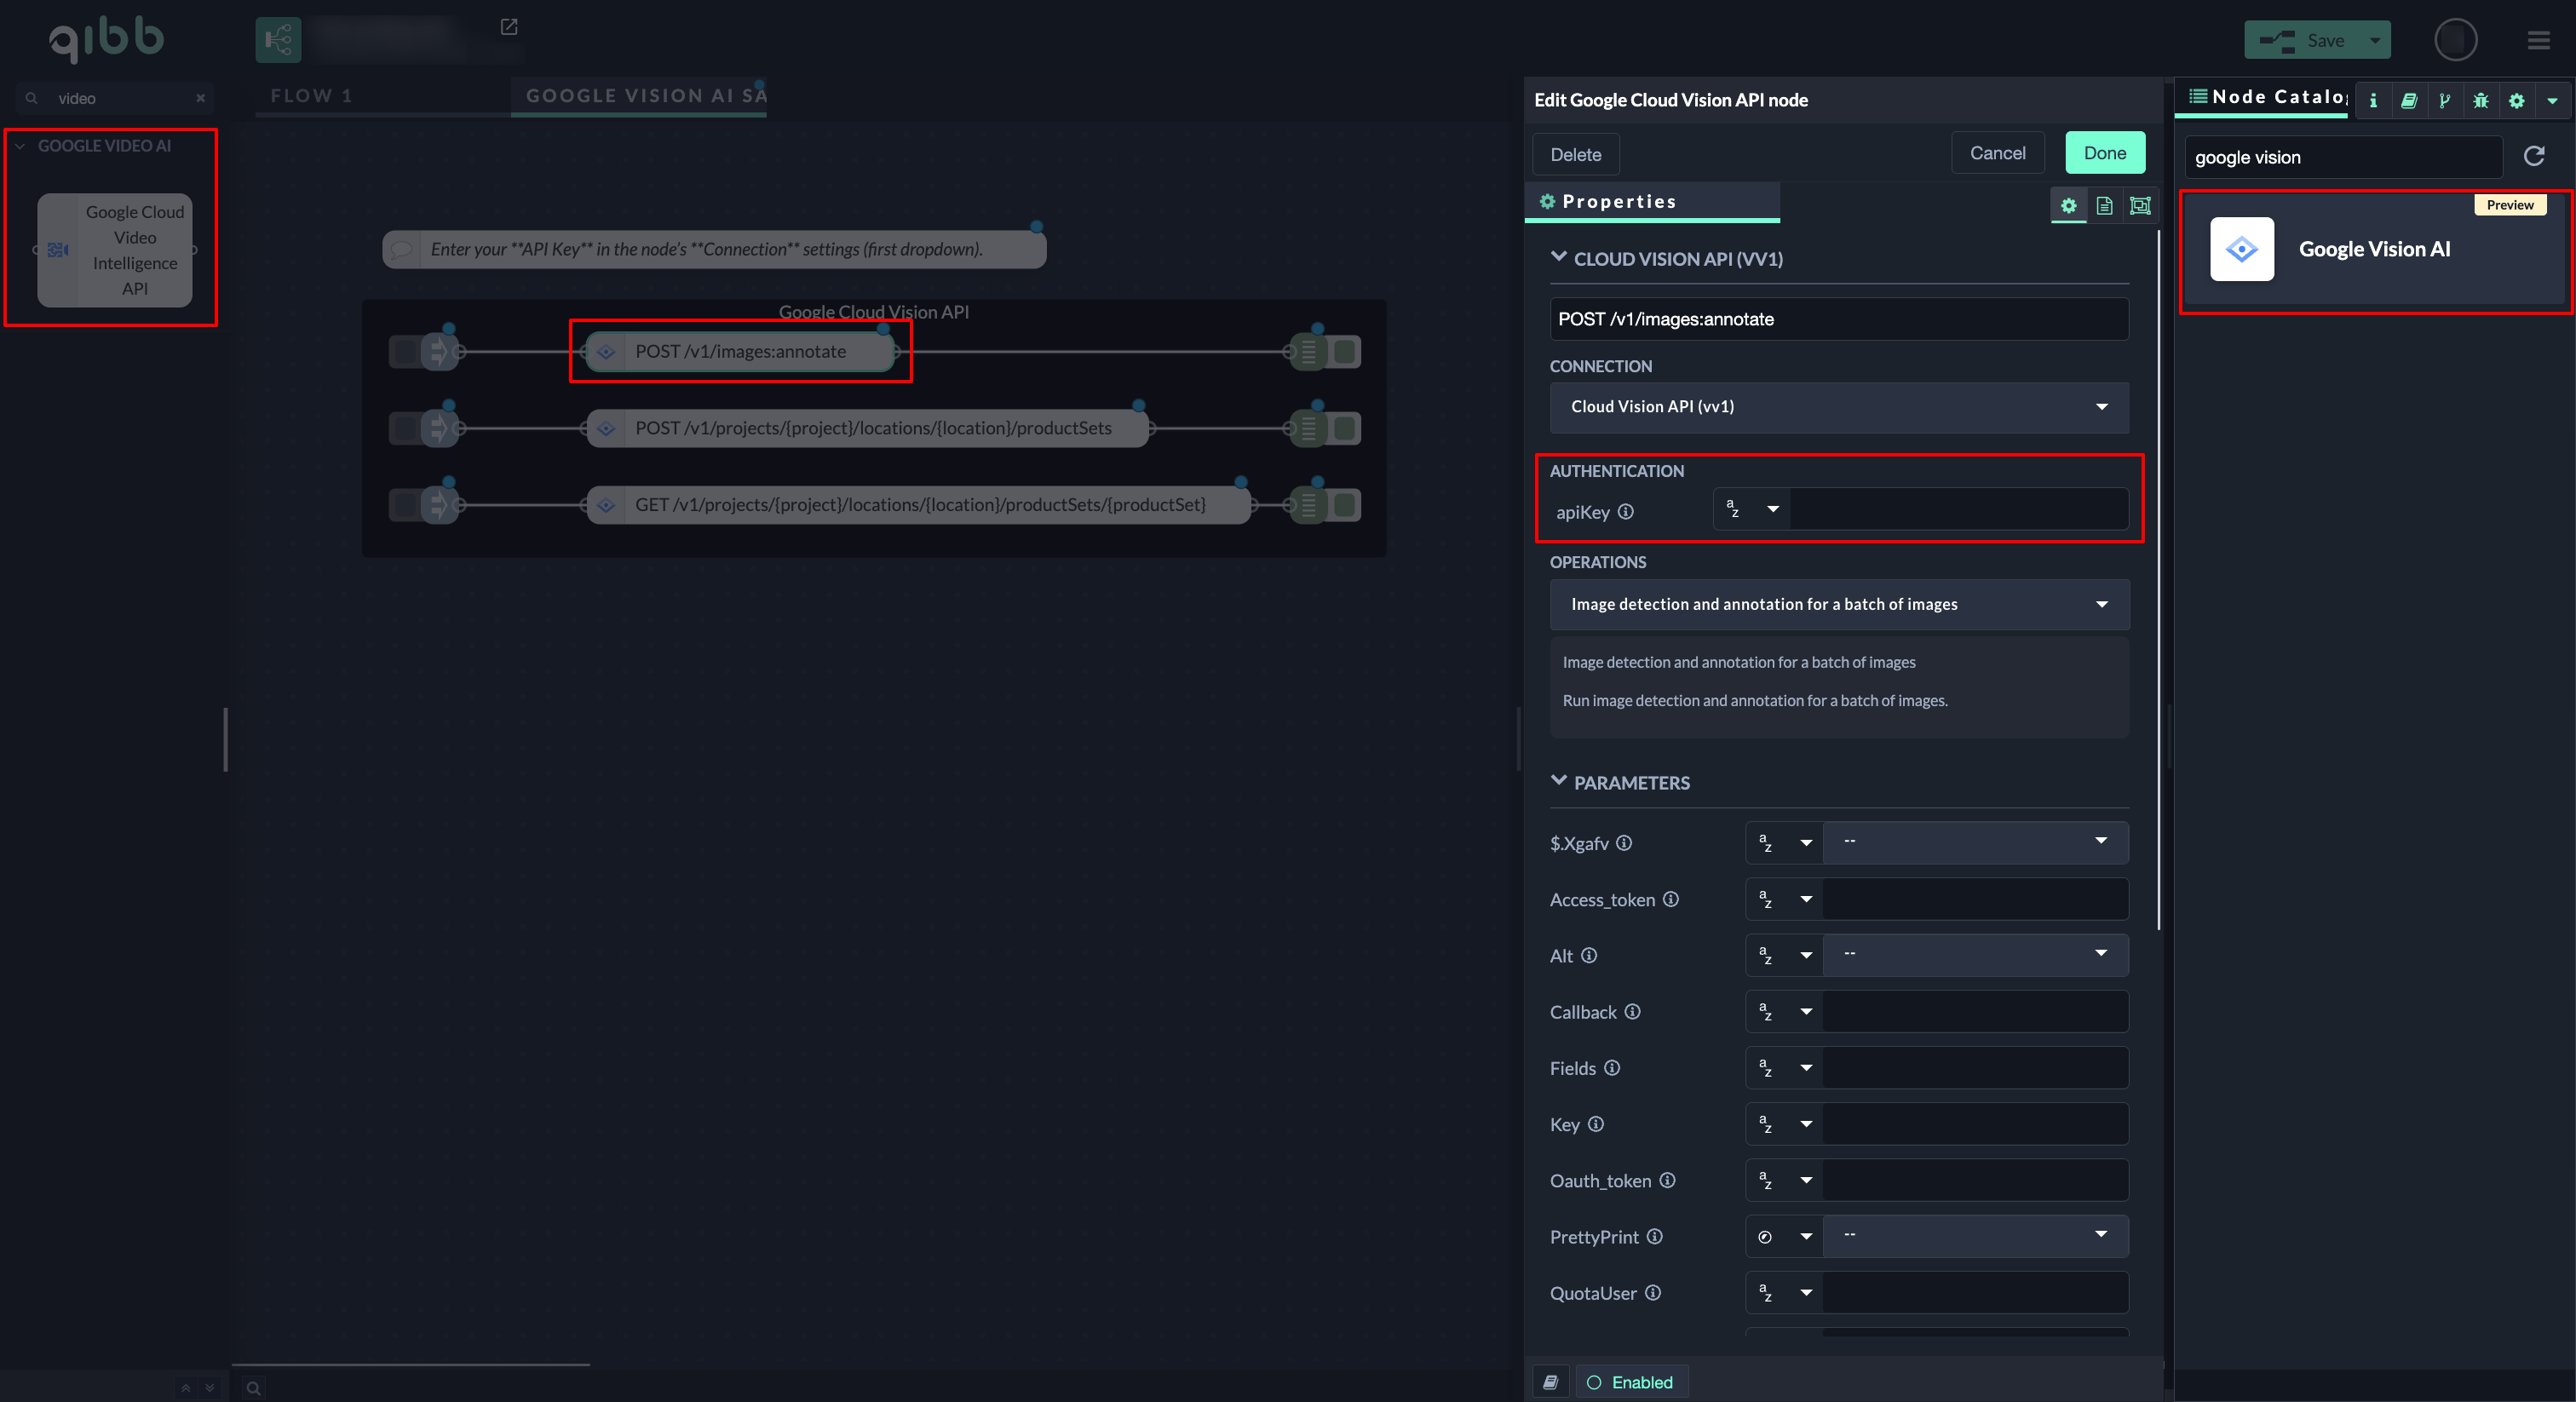Viewport: 2576px width, 1402px height.
Task: Open the git branch history icon
Action: [2445, 100]
